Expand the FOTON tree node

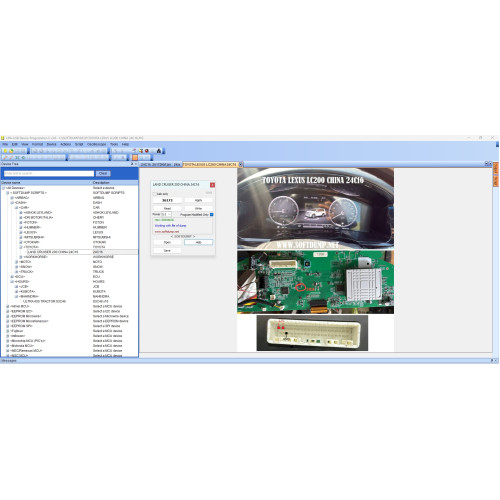click(21, 222)
